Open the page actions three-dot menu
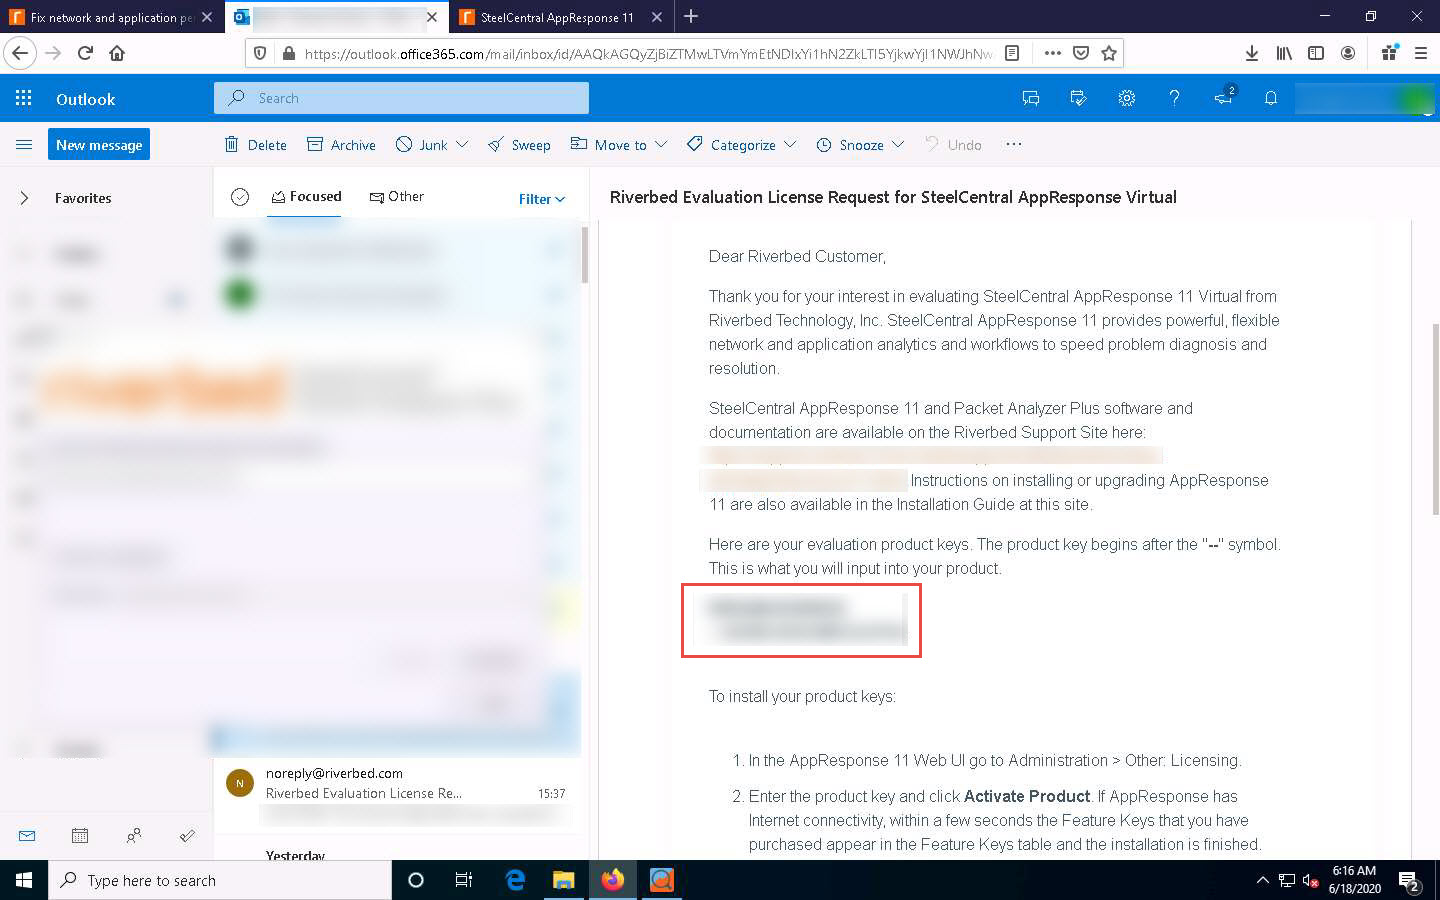 tap(1053, 53)
